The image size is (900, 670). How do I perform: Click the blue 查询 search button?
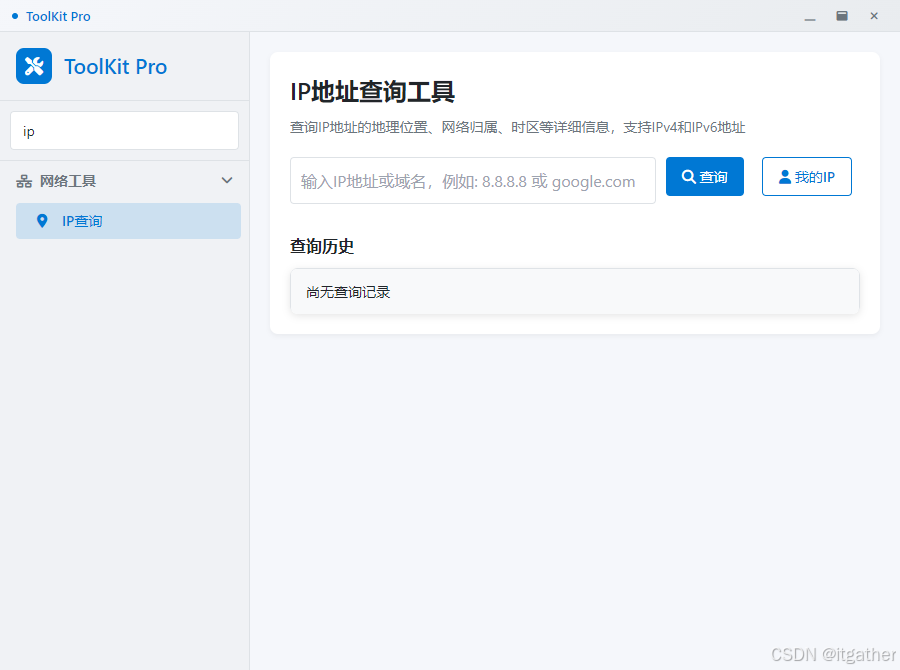(x=705, y=177)
